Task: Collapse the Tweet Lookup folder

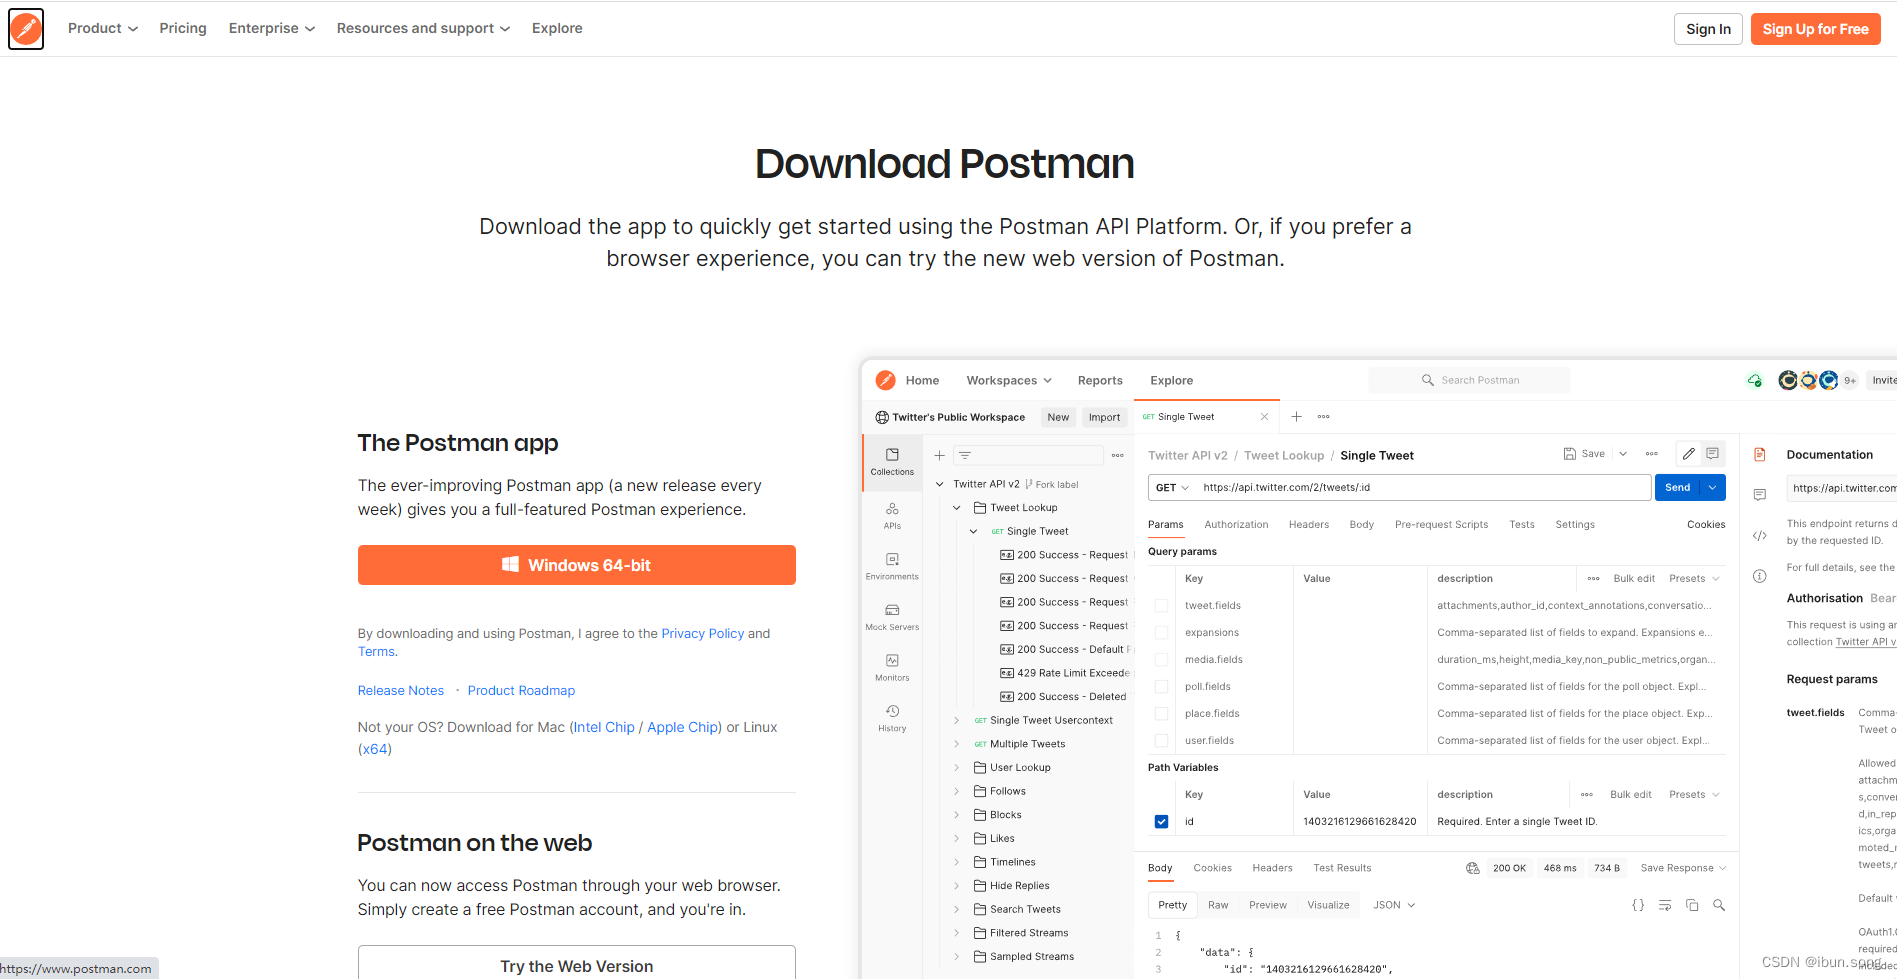Action: tap(956, 508)
